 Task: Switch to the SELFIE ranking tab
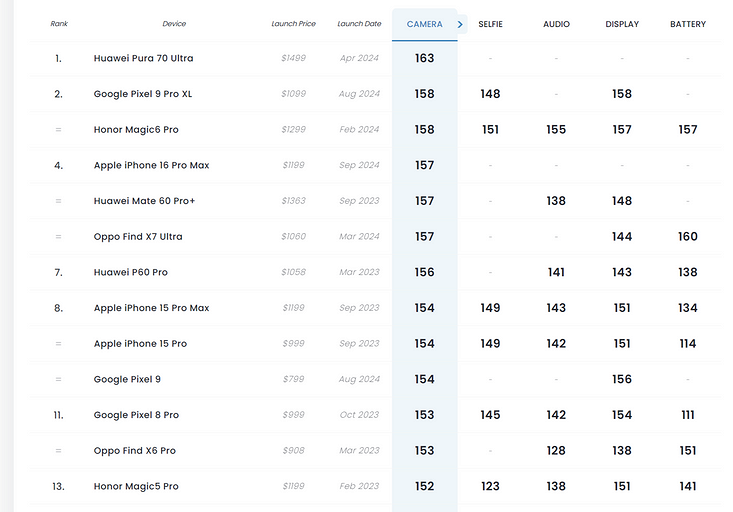[490, 24]
